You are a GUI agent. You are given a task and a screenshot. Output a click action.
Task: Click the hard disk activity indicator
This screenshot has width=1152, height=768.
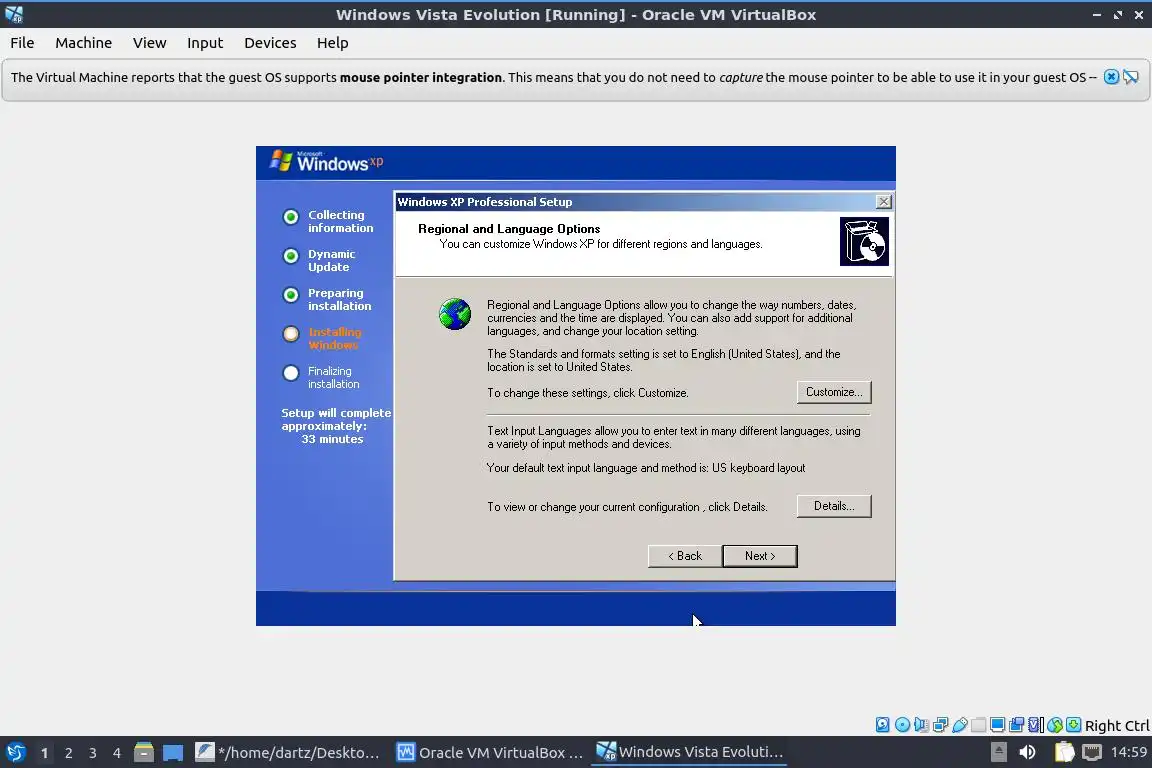[882, 725]
